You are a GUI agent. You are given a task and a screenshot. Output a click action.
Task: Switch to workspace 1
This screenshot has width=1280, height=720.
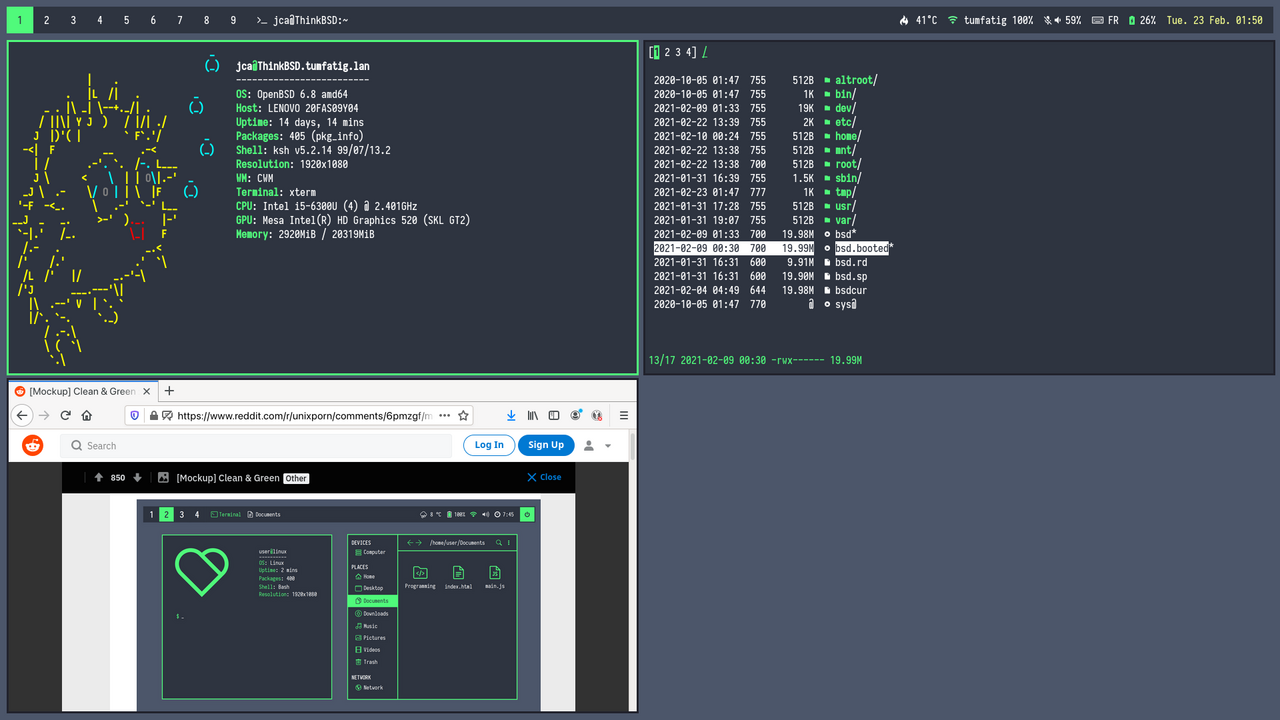pyautogui.click(x=19, y=20)
